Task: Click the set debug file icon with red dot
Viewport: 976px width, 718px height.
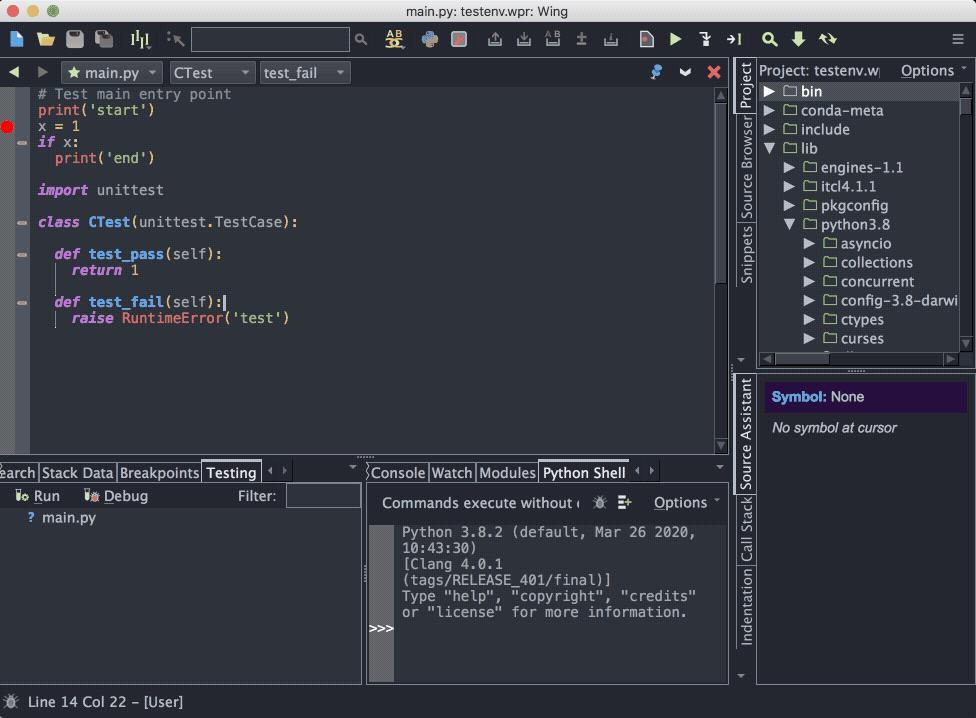Action: click(x=647, y=39)
